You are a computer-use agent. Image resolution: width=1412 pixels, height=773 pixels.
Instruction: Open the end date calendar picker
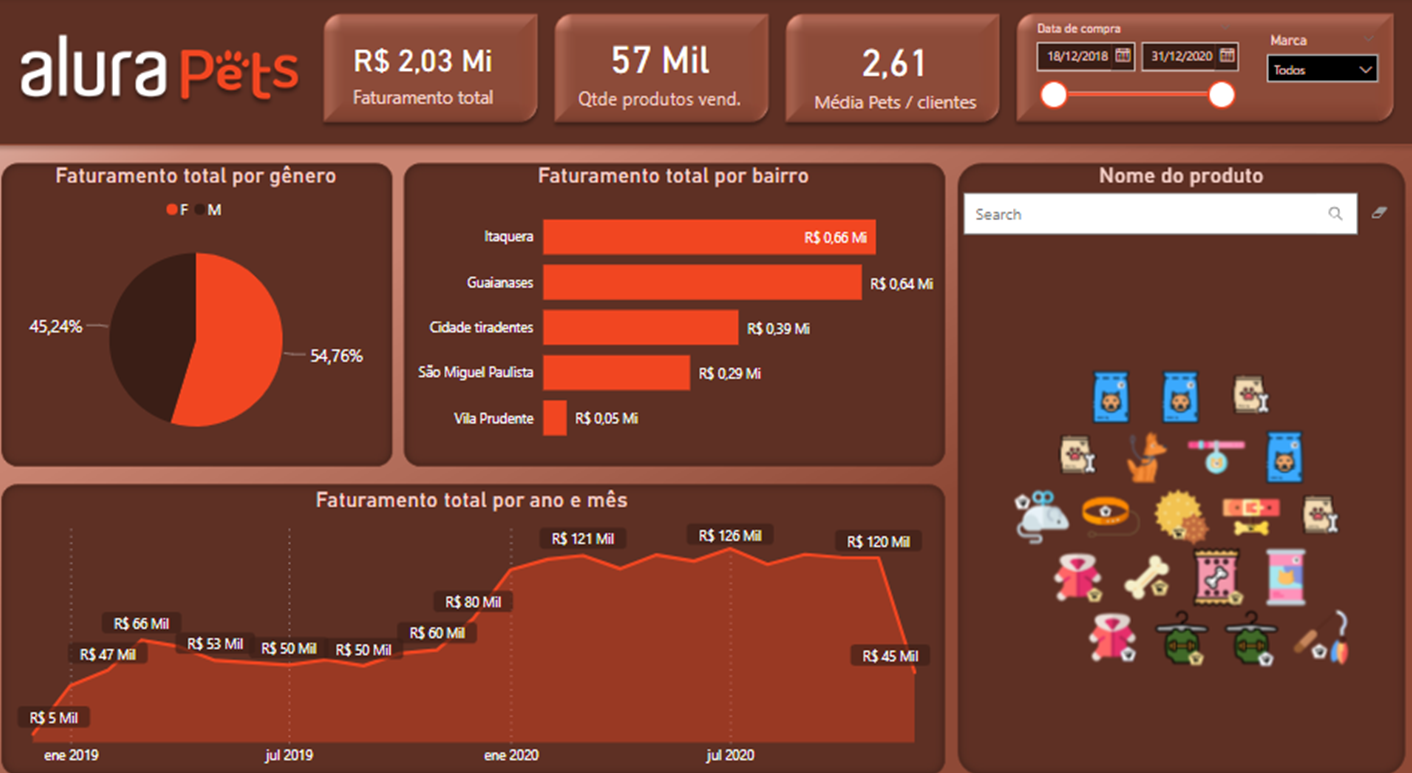pyautogui.click(x=1227, y=56)
